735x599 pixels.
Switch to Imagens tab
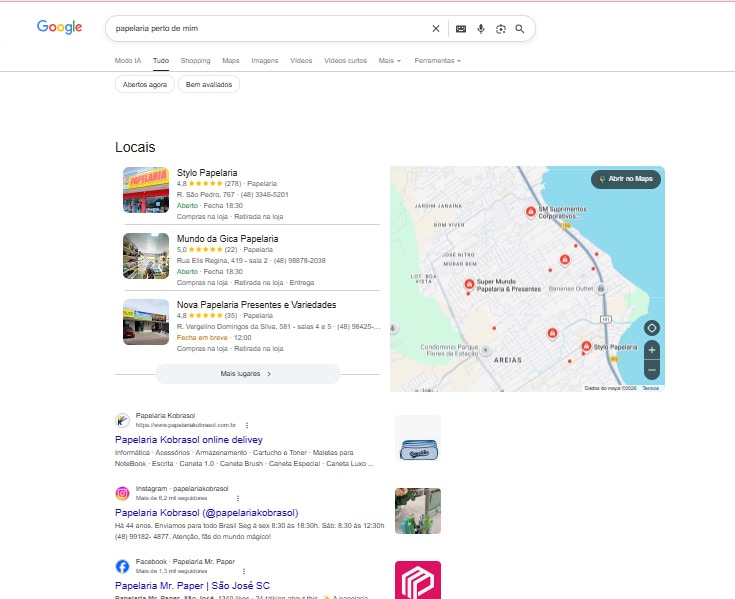tap(264, 60)
